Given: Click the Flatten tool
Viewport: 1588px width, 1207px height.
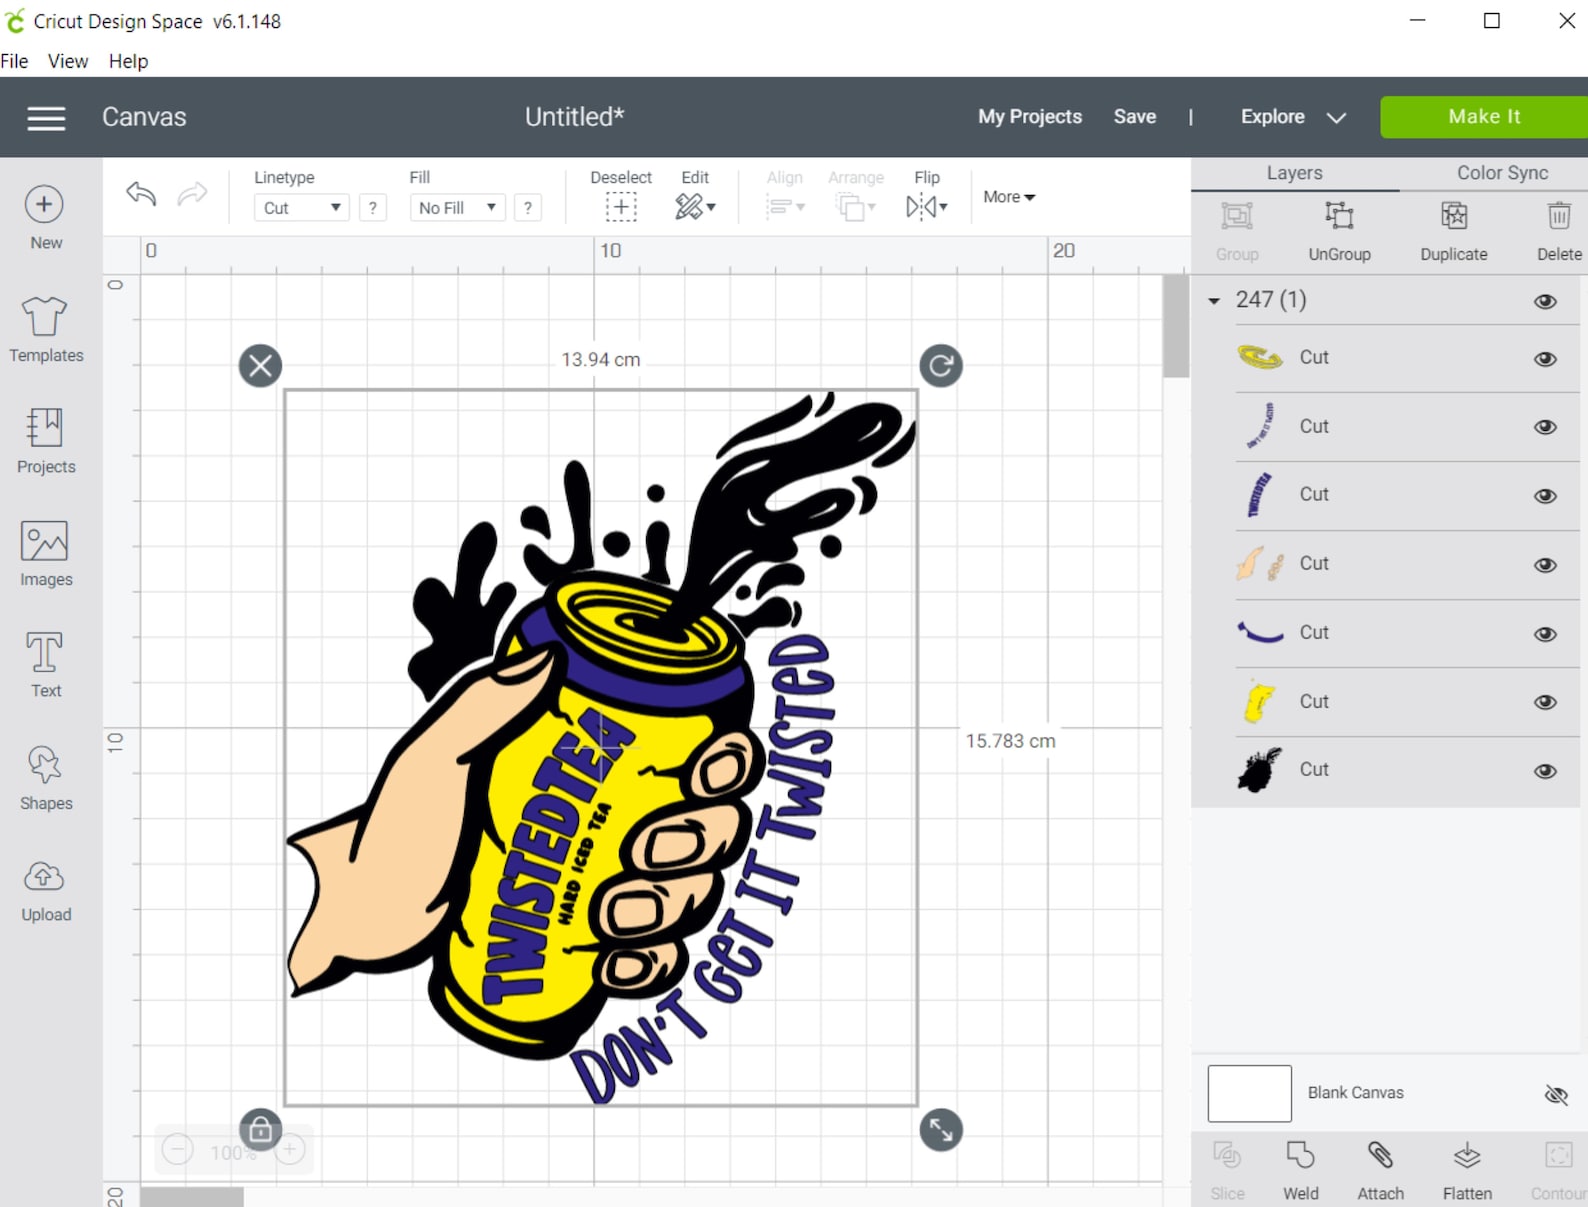Looking at the screenshot, I should click(1467, 1170).
